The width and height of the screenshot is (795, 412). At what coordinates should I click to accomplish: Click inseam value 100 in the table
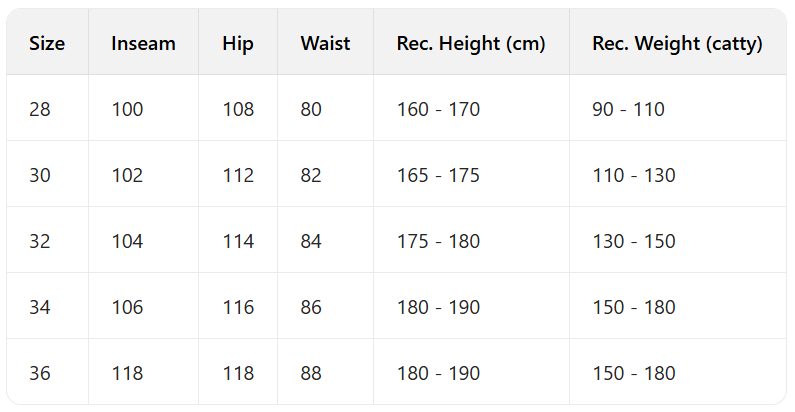point(127,109)
